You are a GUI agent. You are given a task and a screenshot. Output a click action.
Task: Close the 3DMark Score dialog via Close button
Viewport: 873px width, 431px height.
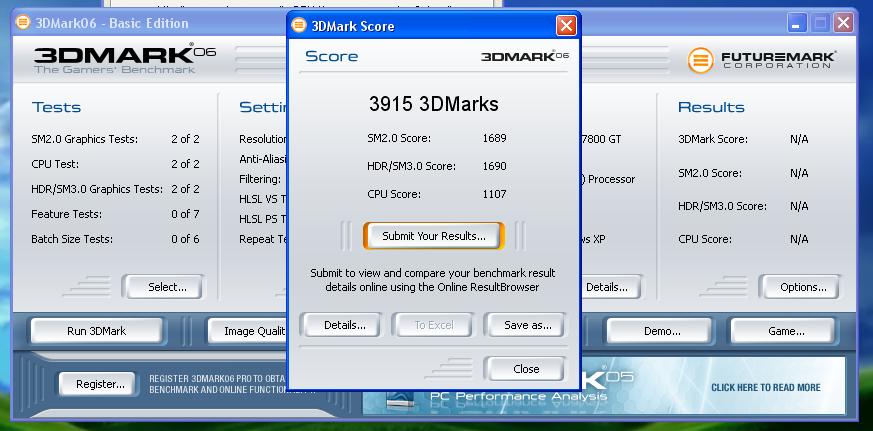525,369
